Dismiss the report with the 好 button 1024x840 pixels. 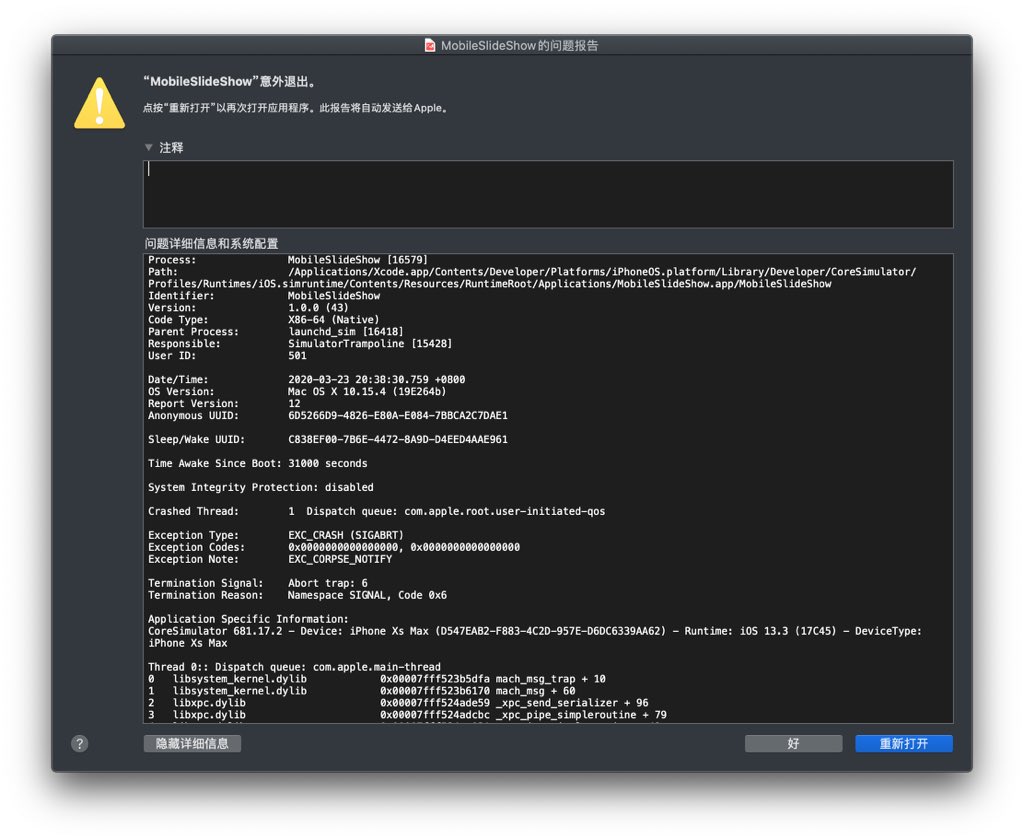(x=793, y=743)
